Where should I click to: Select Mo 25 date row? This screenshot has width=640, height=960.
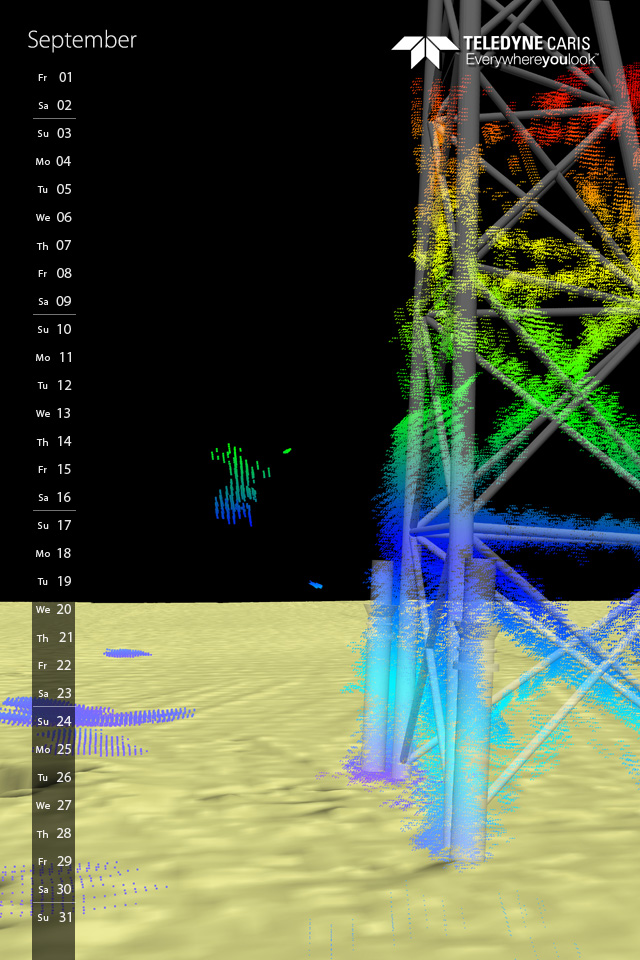54,749
